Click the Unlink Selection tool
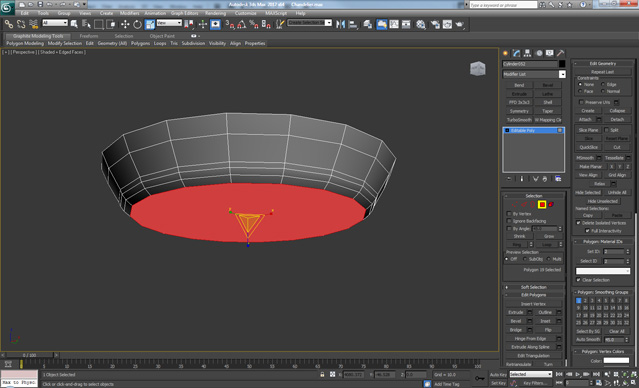The height and width of the screenshot is (388, 639). [x=21, y=24]
